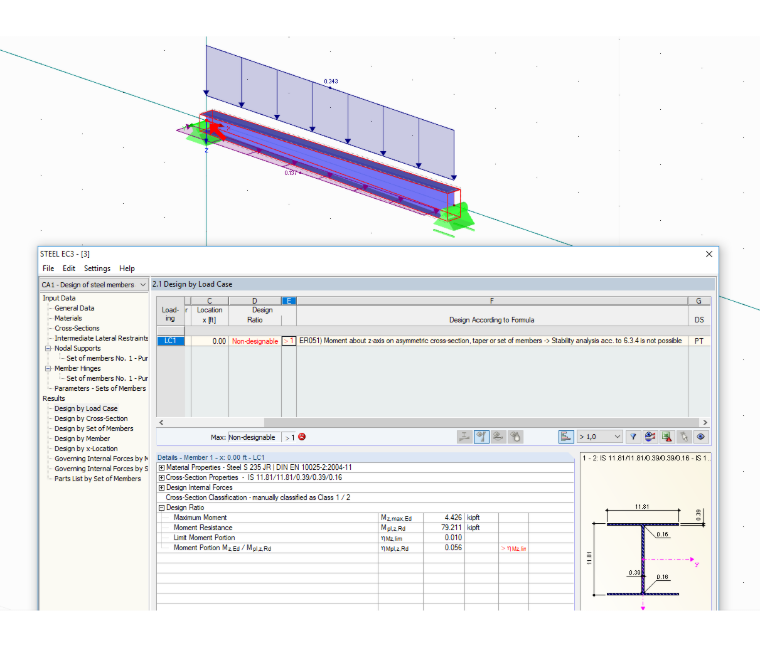This screenshot has height=647, width=760.
Task: Click the third grayed results filter icon
Action: point(498,437)
